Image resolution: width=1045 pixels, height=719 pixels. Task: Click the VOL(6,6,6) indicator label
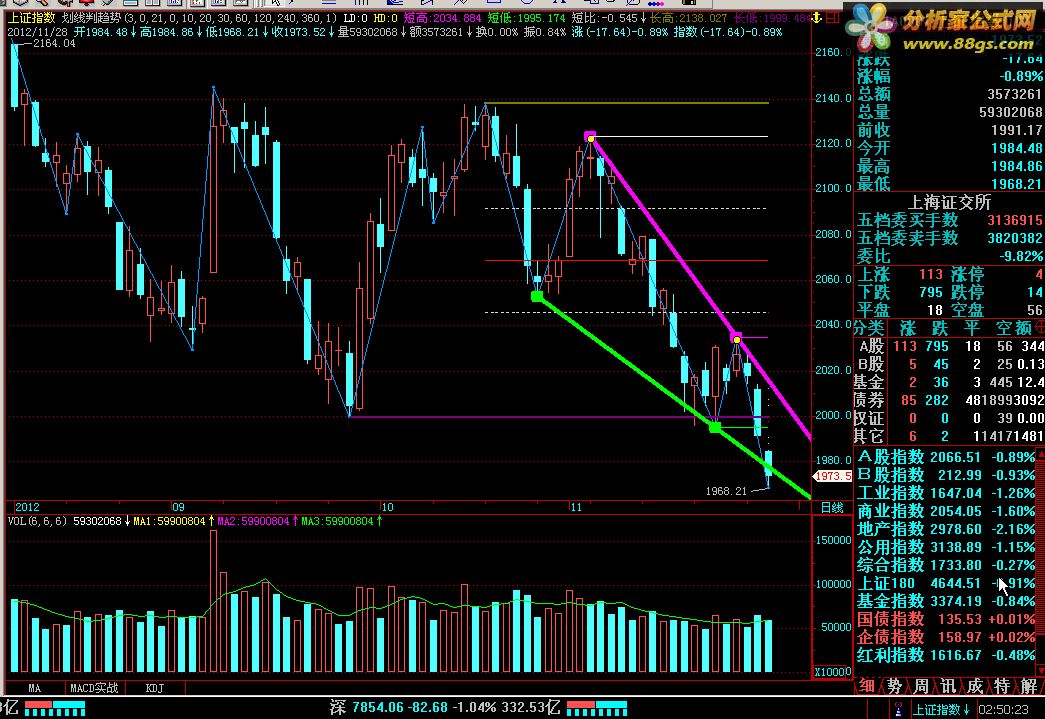37,521
